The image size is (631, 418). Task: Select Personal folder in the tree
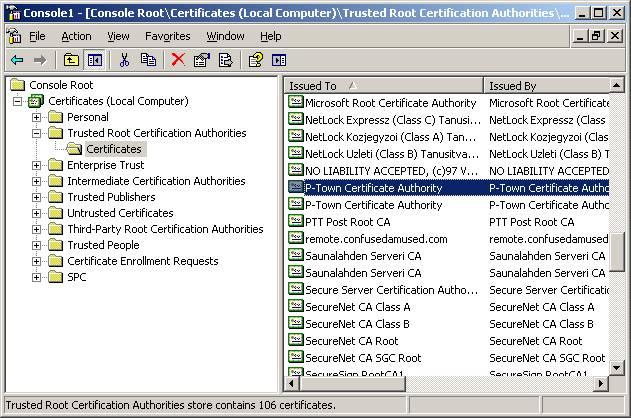coord(88,117)
